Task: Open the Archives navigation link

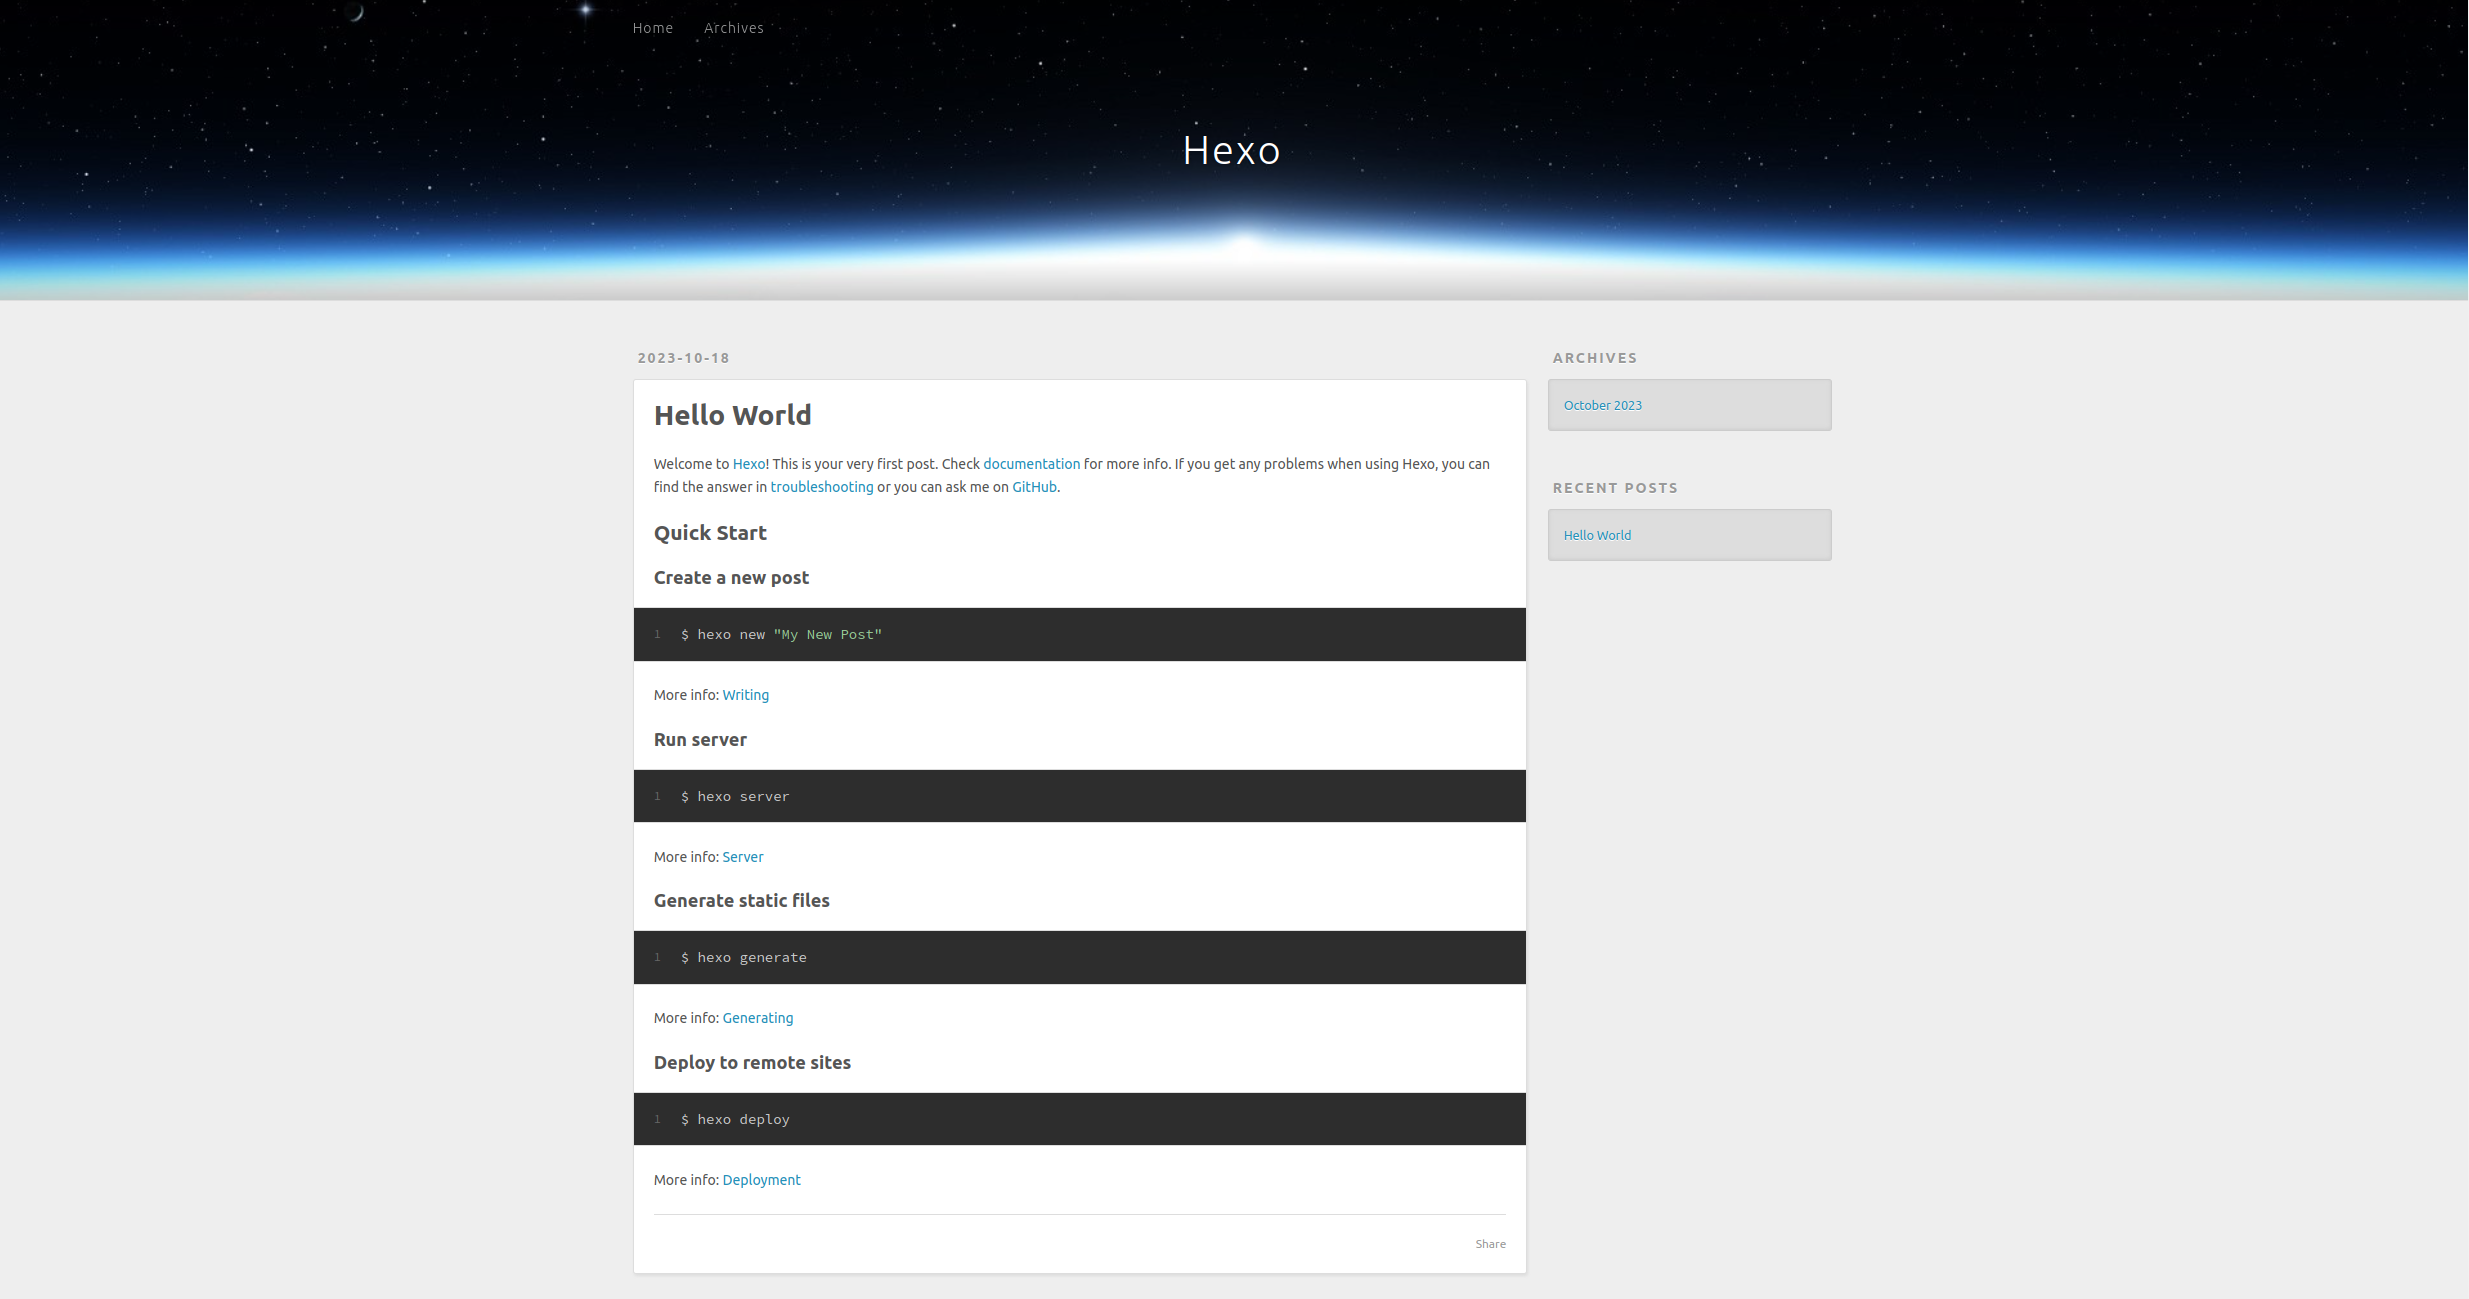Action: tap(733, 28)
